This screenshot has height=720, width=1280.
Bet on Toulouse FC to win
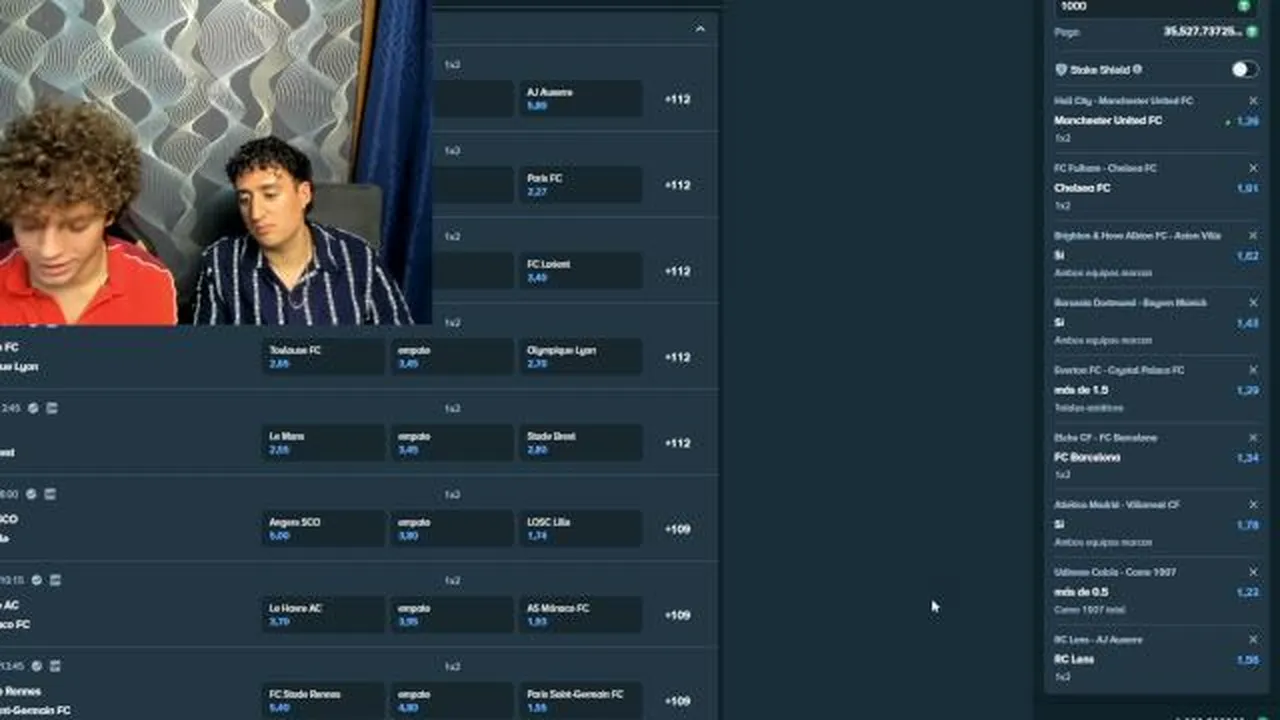pyautogui.click(x=323, y=356)
